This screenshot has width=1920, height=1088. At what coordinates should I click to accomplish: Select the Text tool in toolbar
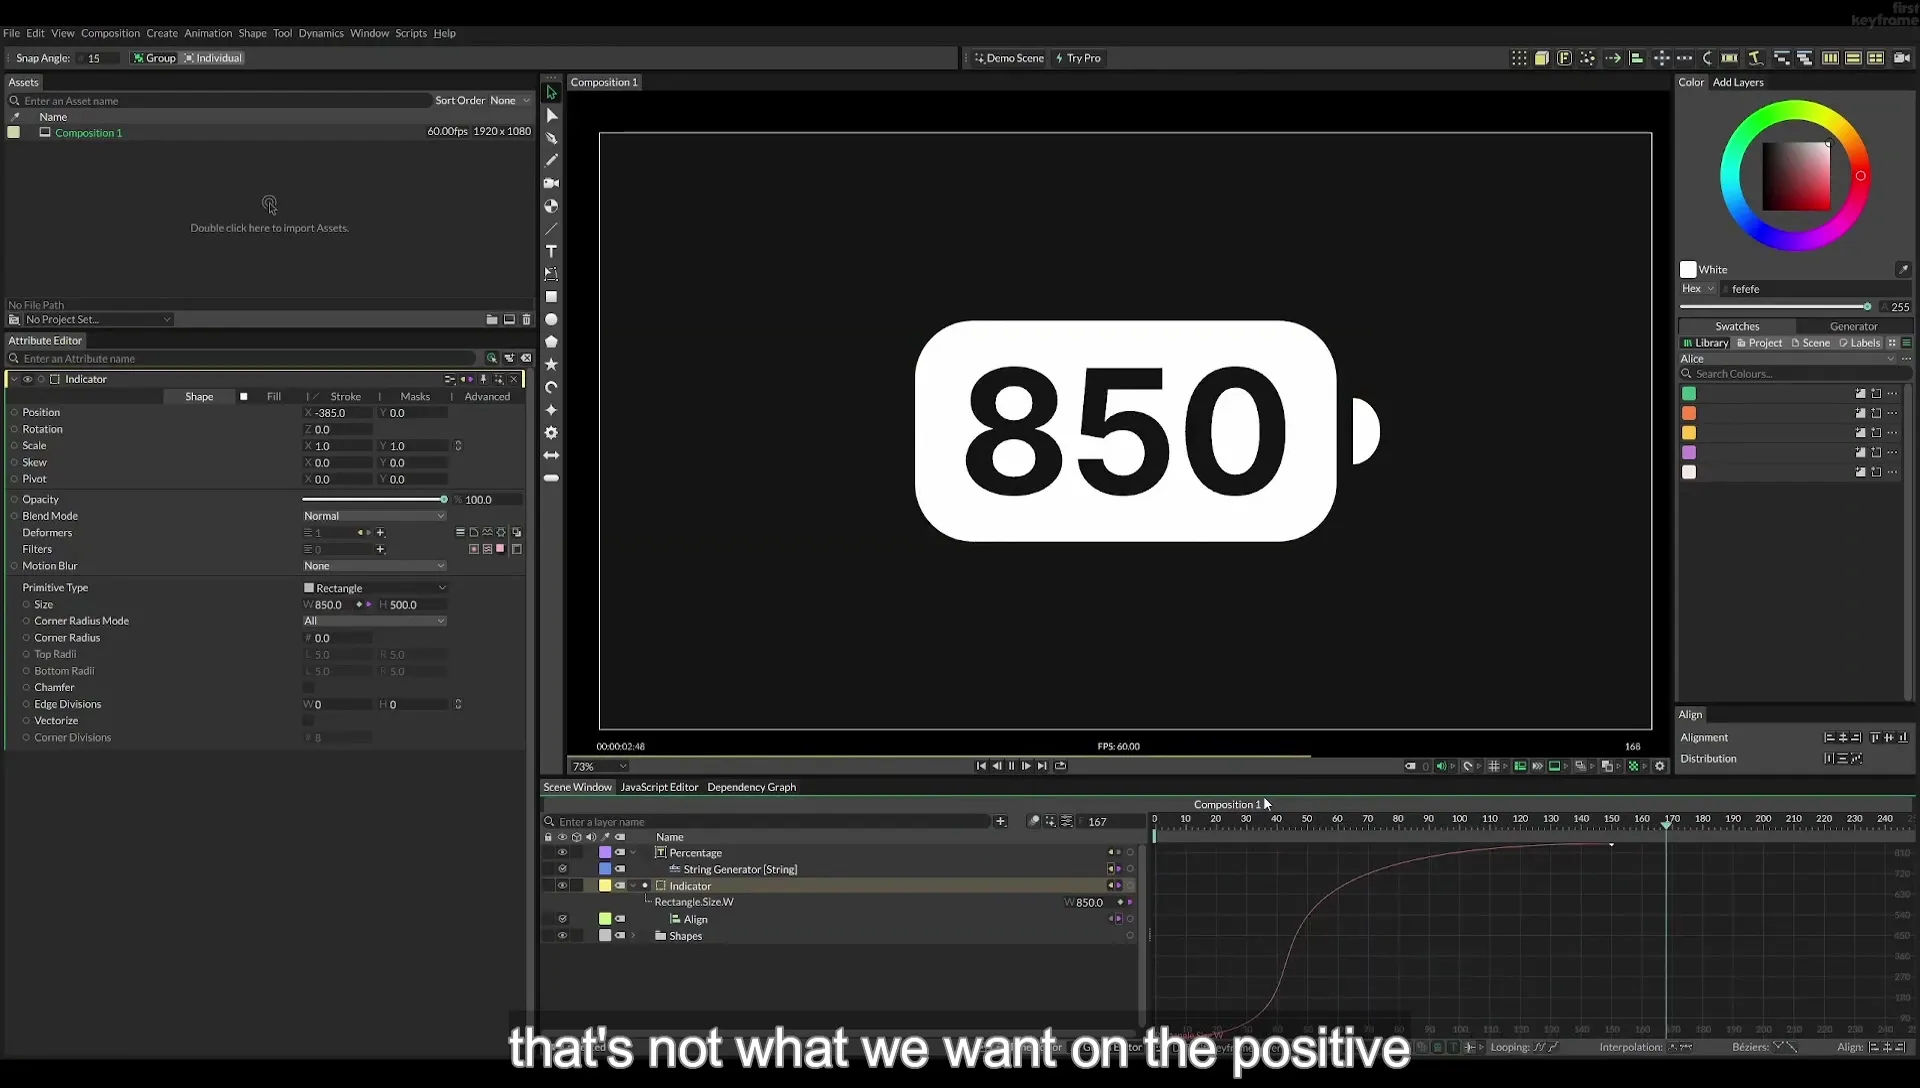551,251
